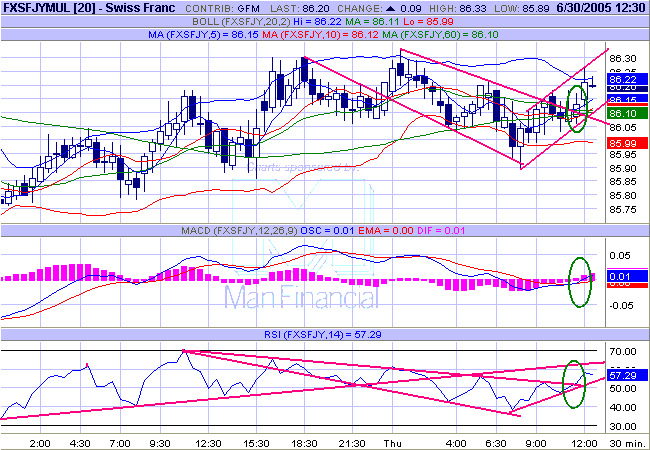Select the OSC = 0.01 MACD value
650x450 pixels.
pyautogui.click(x=327, y=231)
